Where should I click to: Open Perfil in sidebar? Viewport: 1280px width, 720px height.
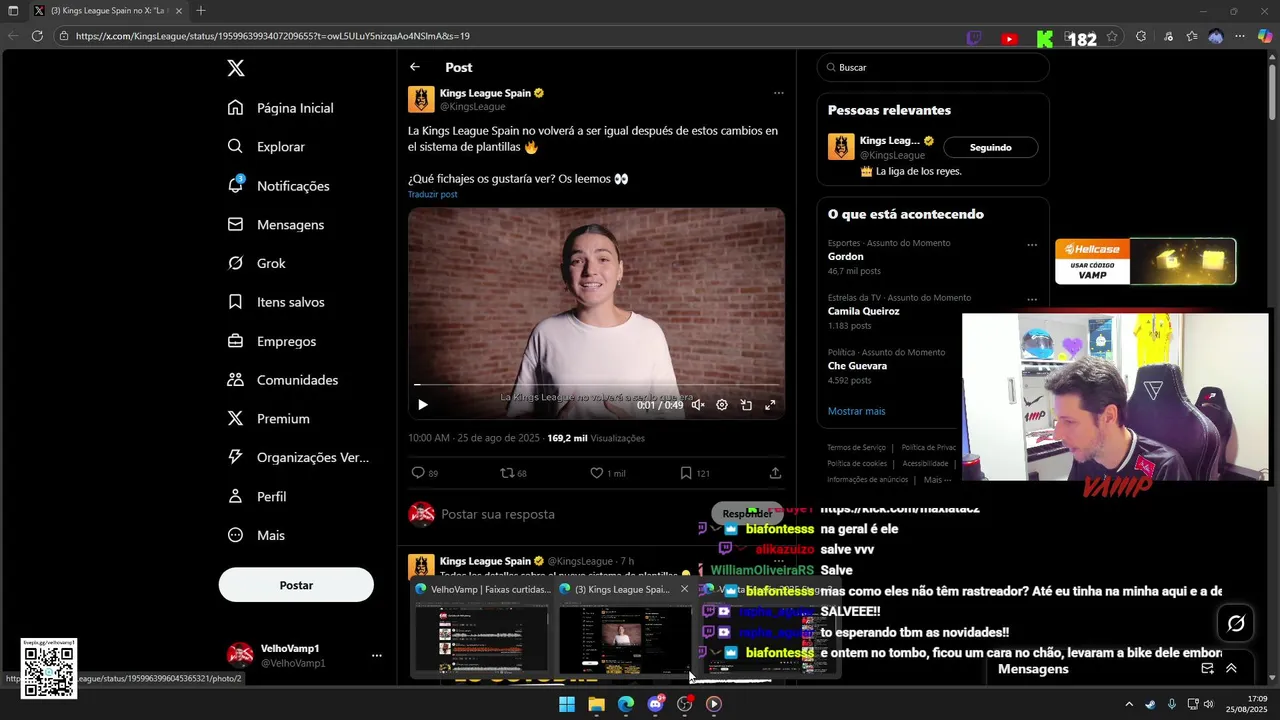[x=257, y=496]
